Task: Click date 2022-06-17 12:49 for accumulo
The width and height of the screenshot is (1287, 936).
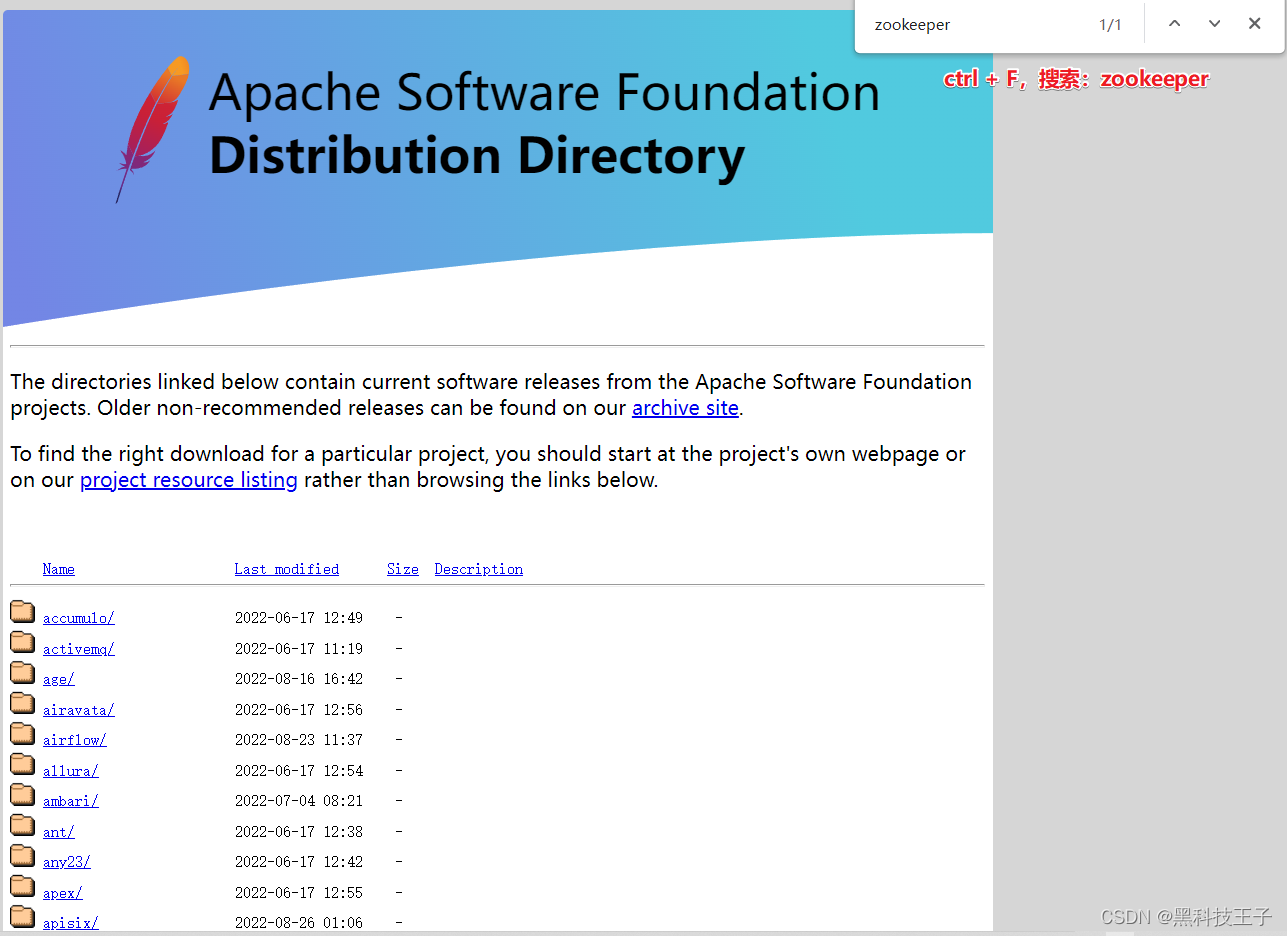Action: [x=299, y=618]
